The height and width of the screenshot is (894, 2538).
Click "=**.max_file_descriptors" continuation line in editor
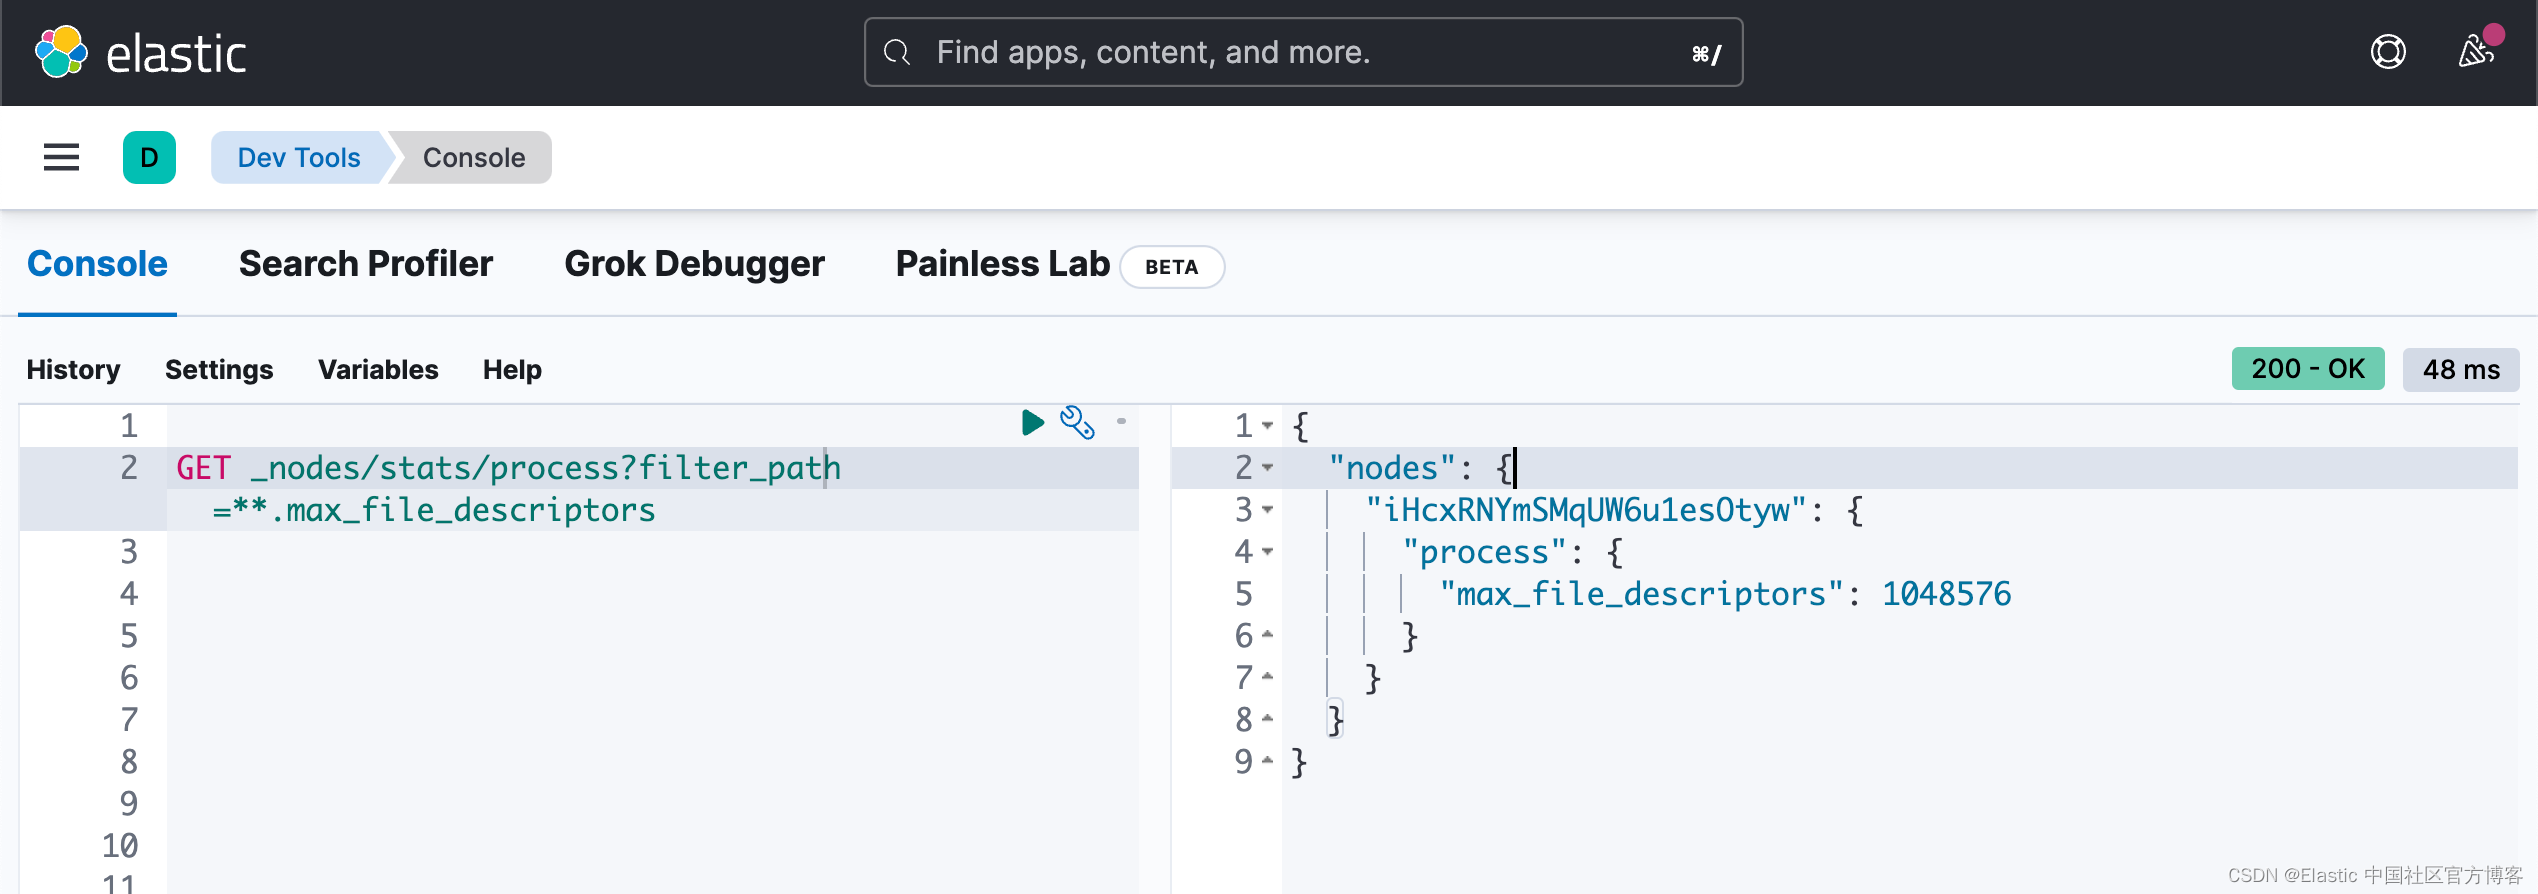coord(434,510)
